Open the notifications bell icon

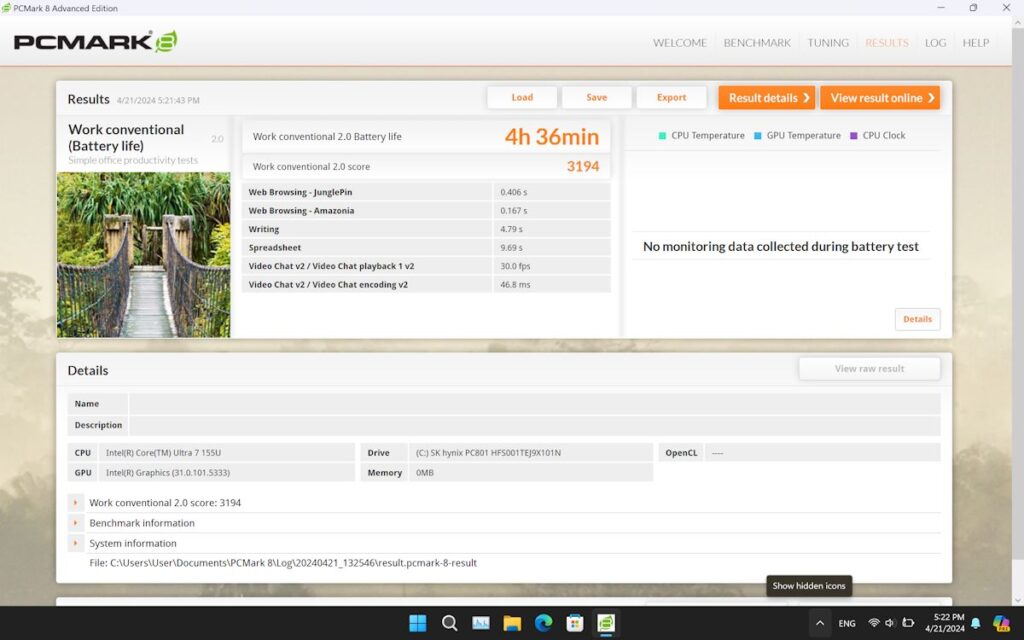tap(976, 624)
